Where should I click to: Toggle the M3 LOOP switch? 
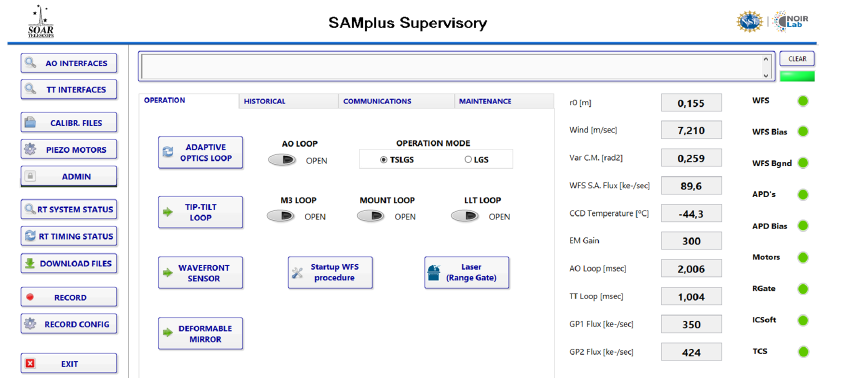pyautogui.click(x=281, y=216)
